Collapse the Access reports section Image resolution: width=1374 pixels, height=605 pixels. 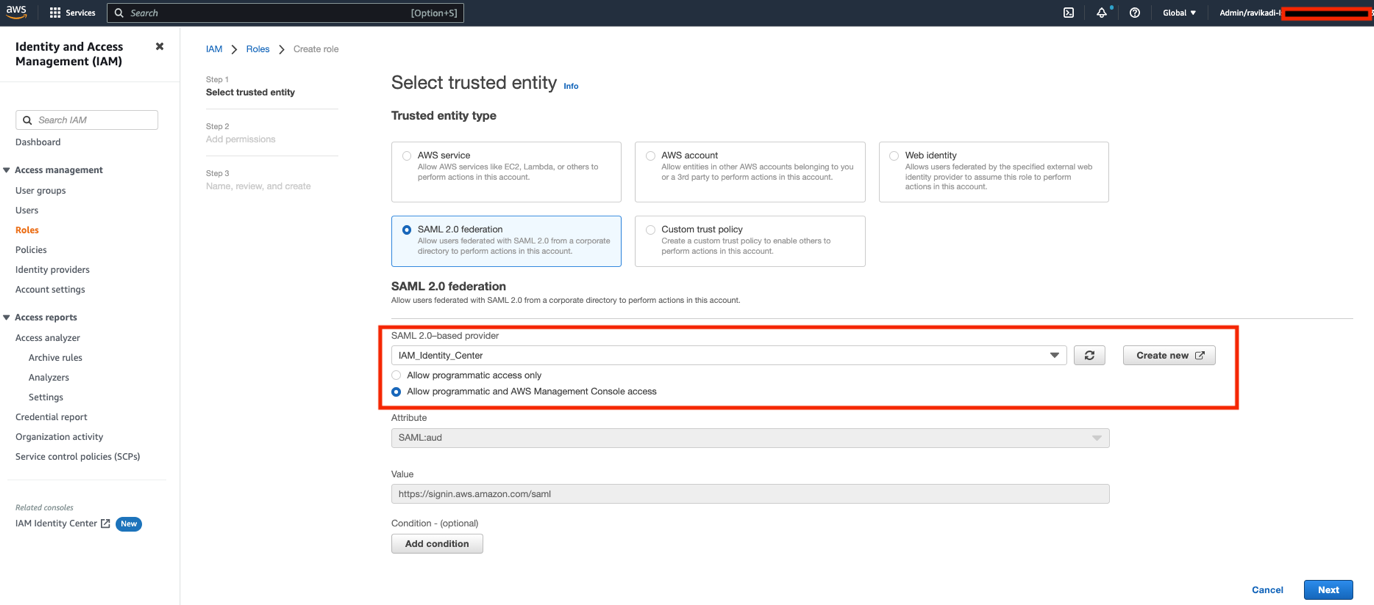pos(7,317)
